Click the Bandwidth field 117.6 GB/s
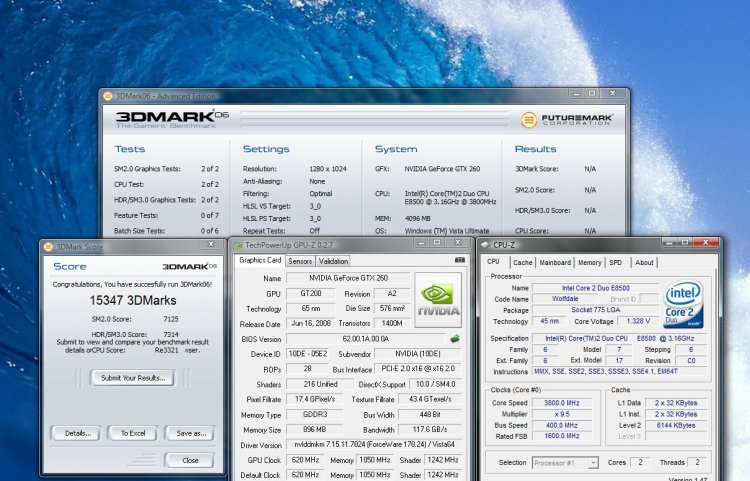Viewport: 750px width, 481px height. tap(430, 429)
